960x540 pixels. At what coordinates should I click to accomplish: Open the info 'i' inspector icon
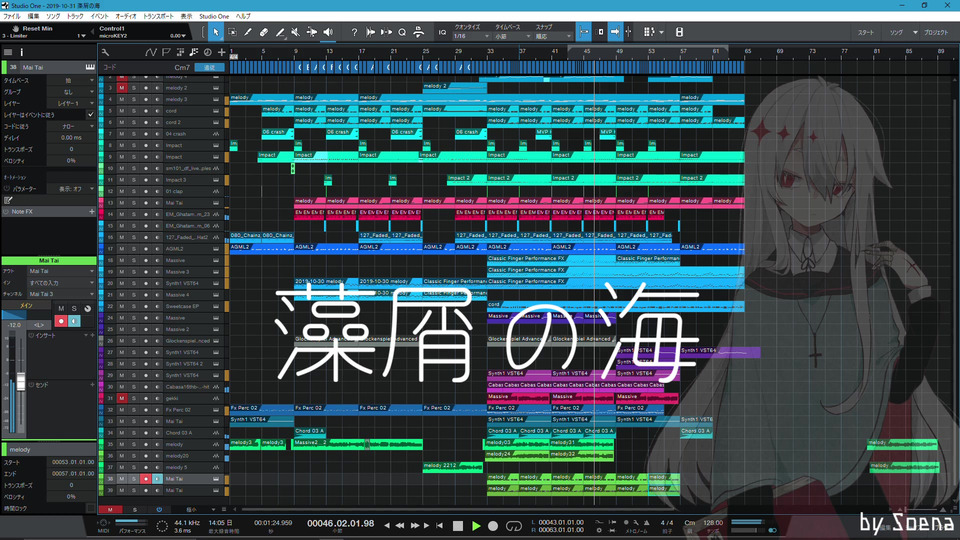click(x=21, y=53)
